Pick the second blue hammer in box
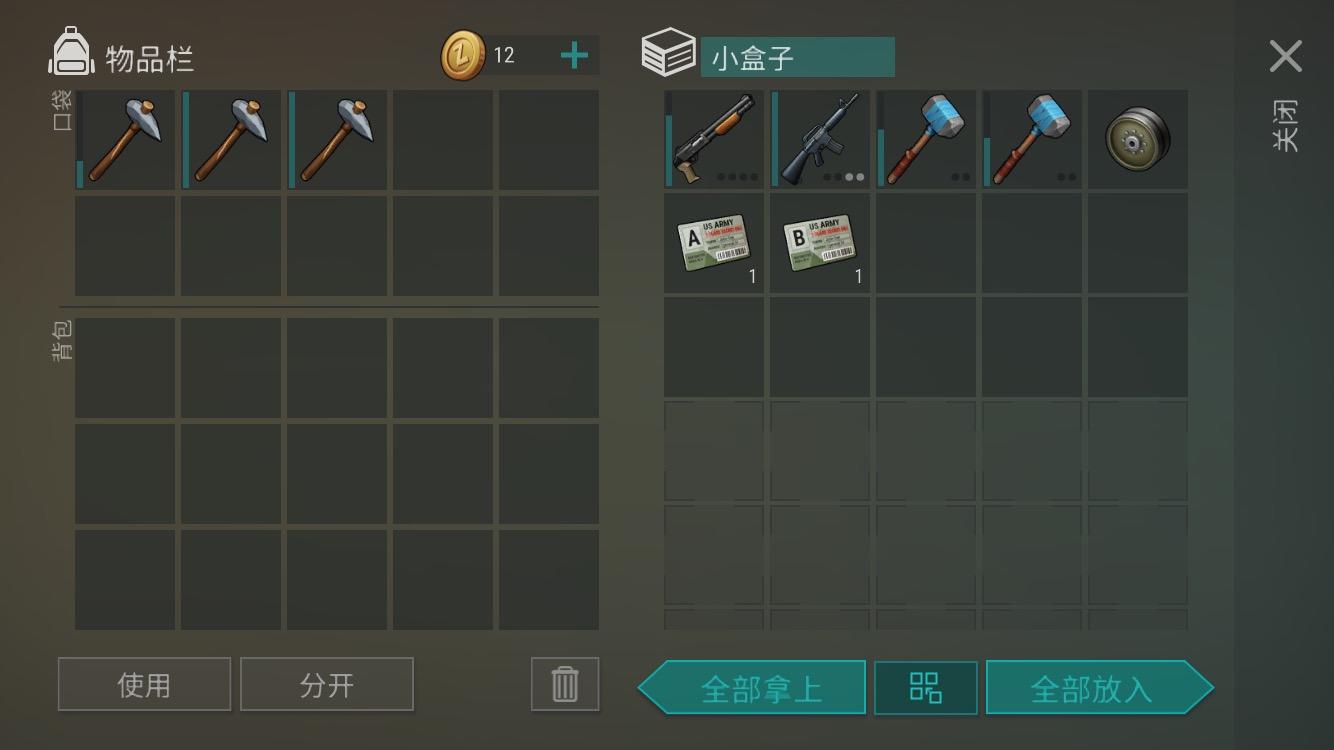The height and width of the screenshot is (750, 1334). pos(1032,139)
